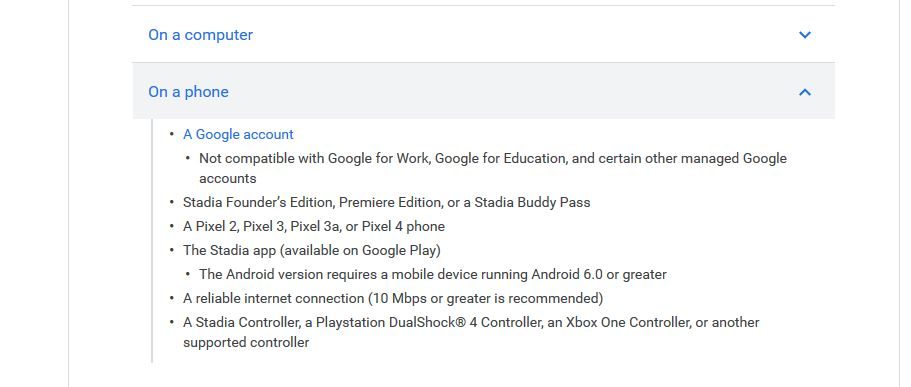Click the word accounts on the wrapped line
This screenshot has width=911, height=387.
pos(228,178)
